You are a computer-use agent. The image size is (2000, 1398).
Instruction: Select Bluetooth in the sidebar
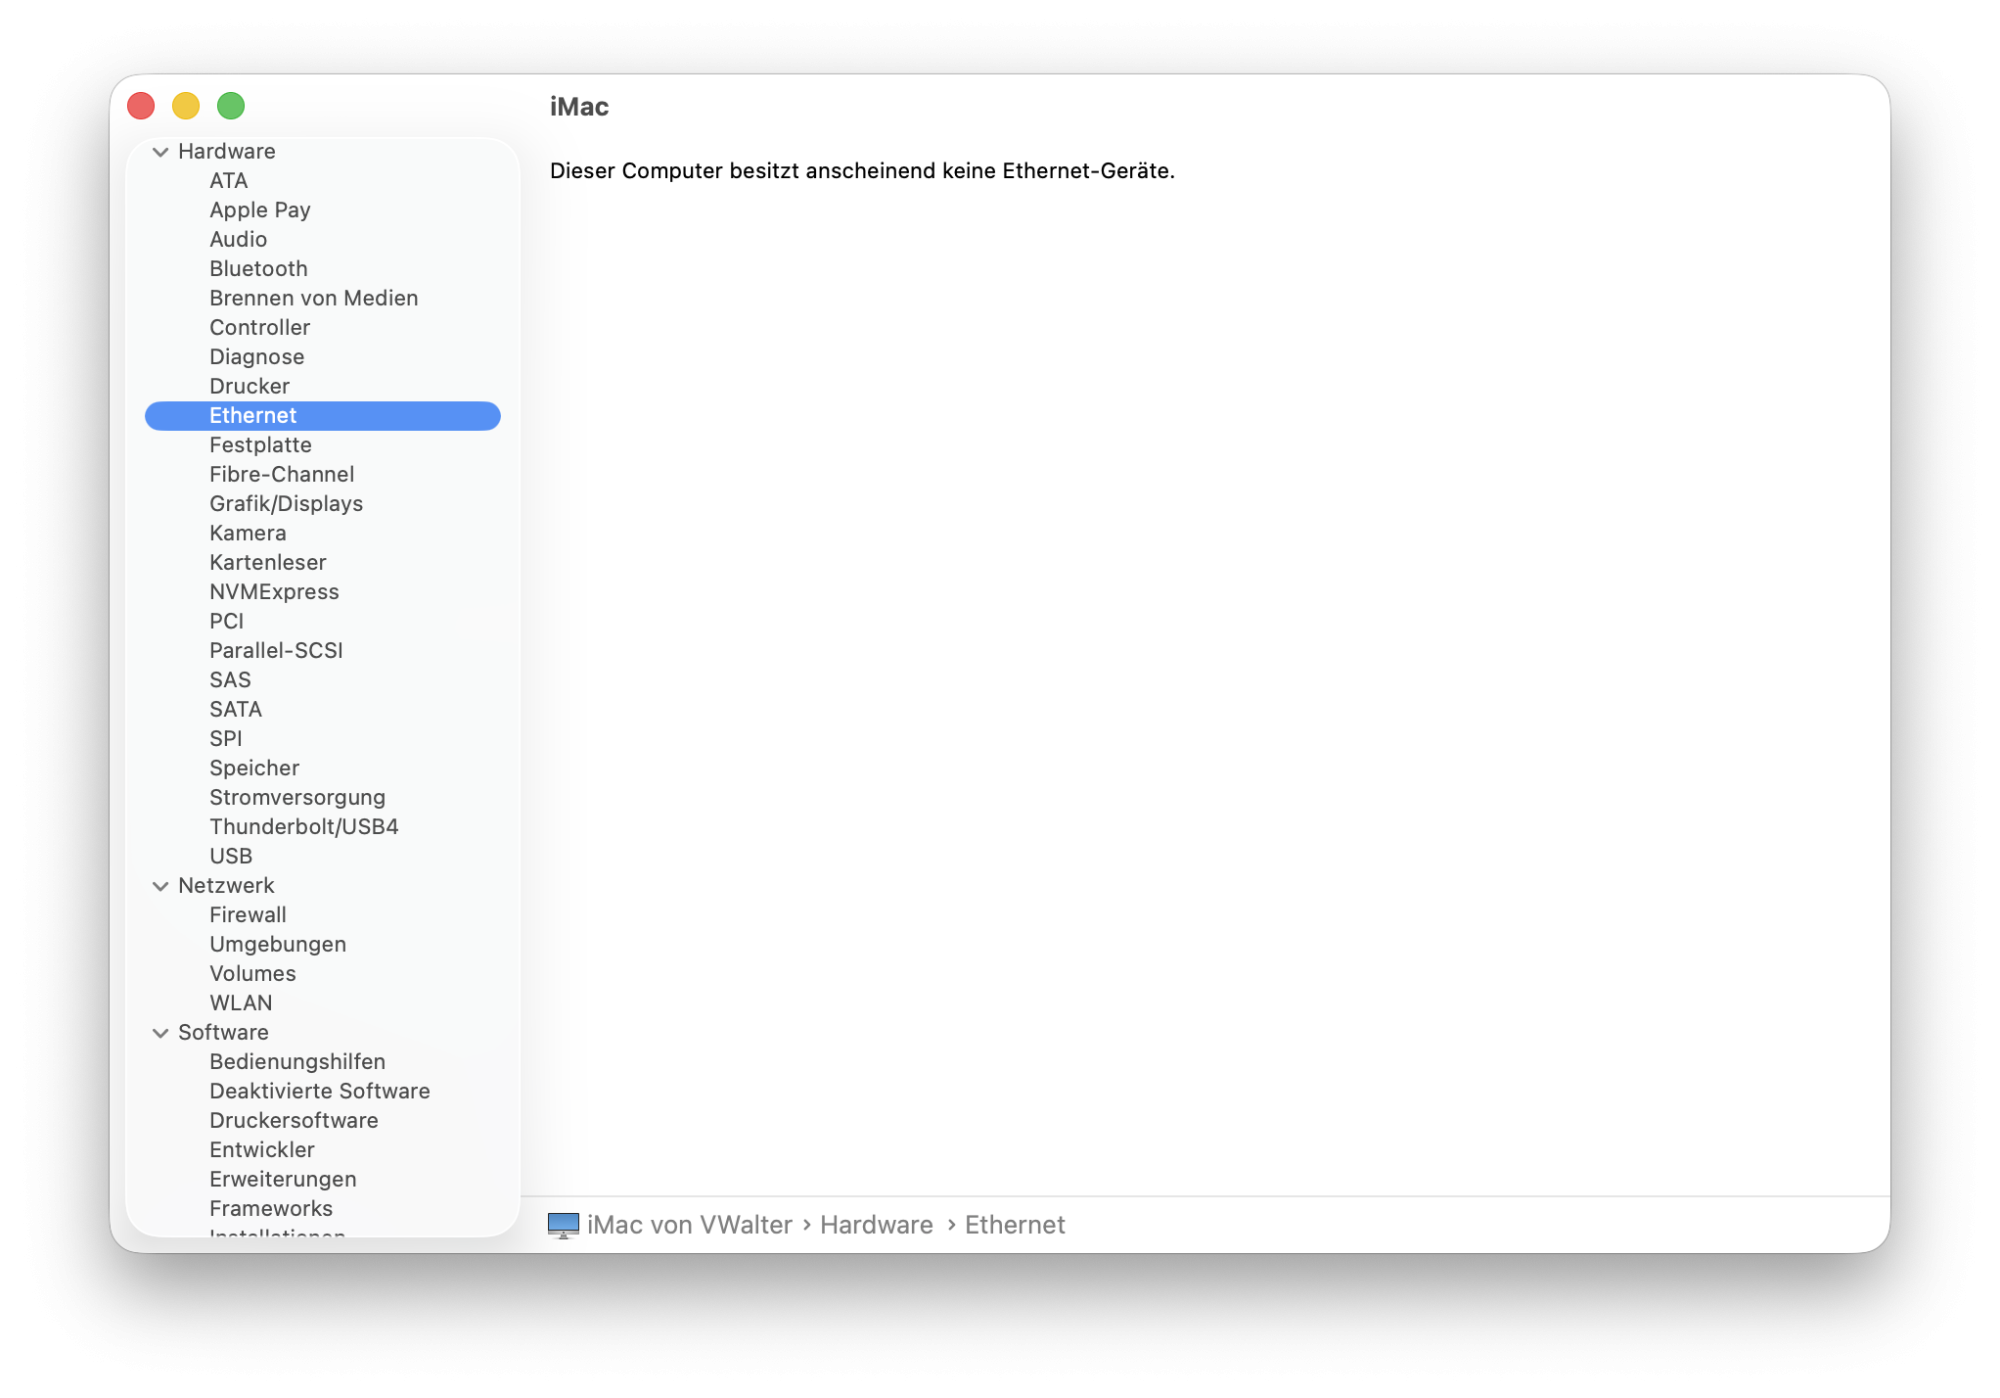click(258, 269)
